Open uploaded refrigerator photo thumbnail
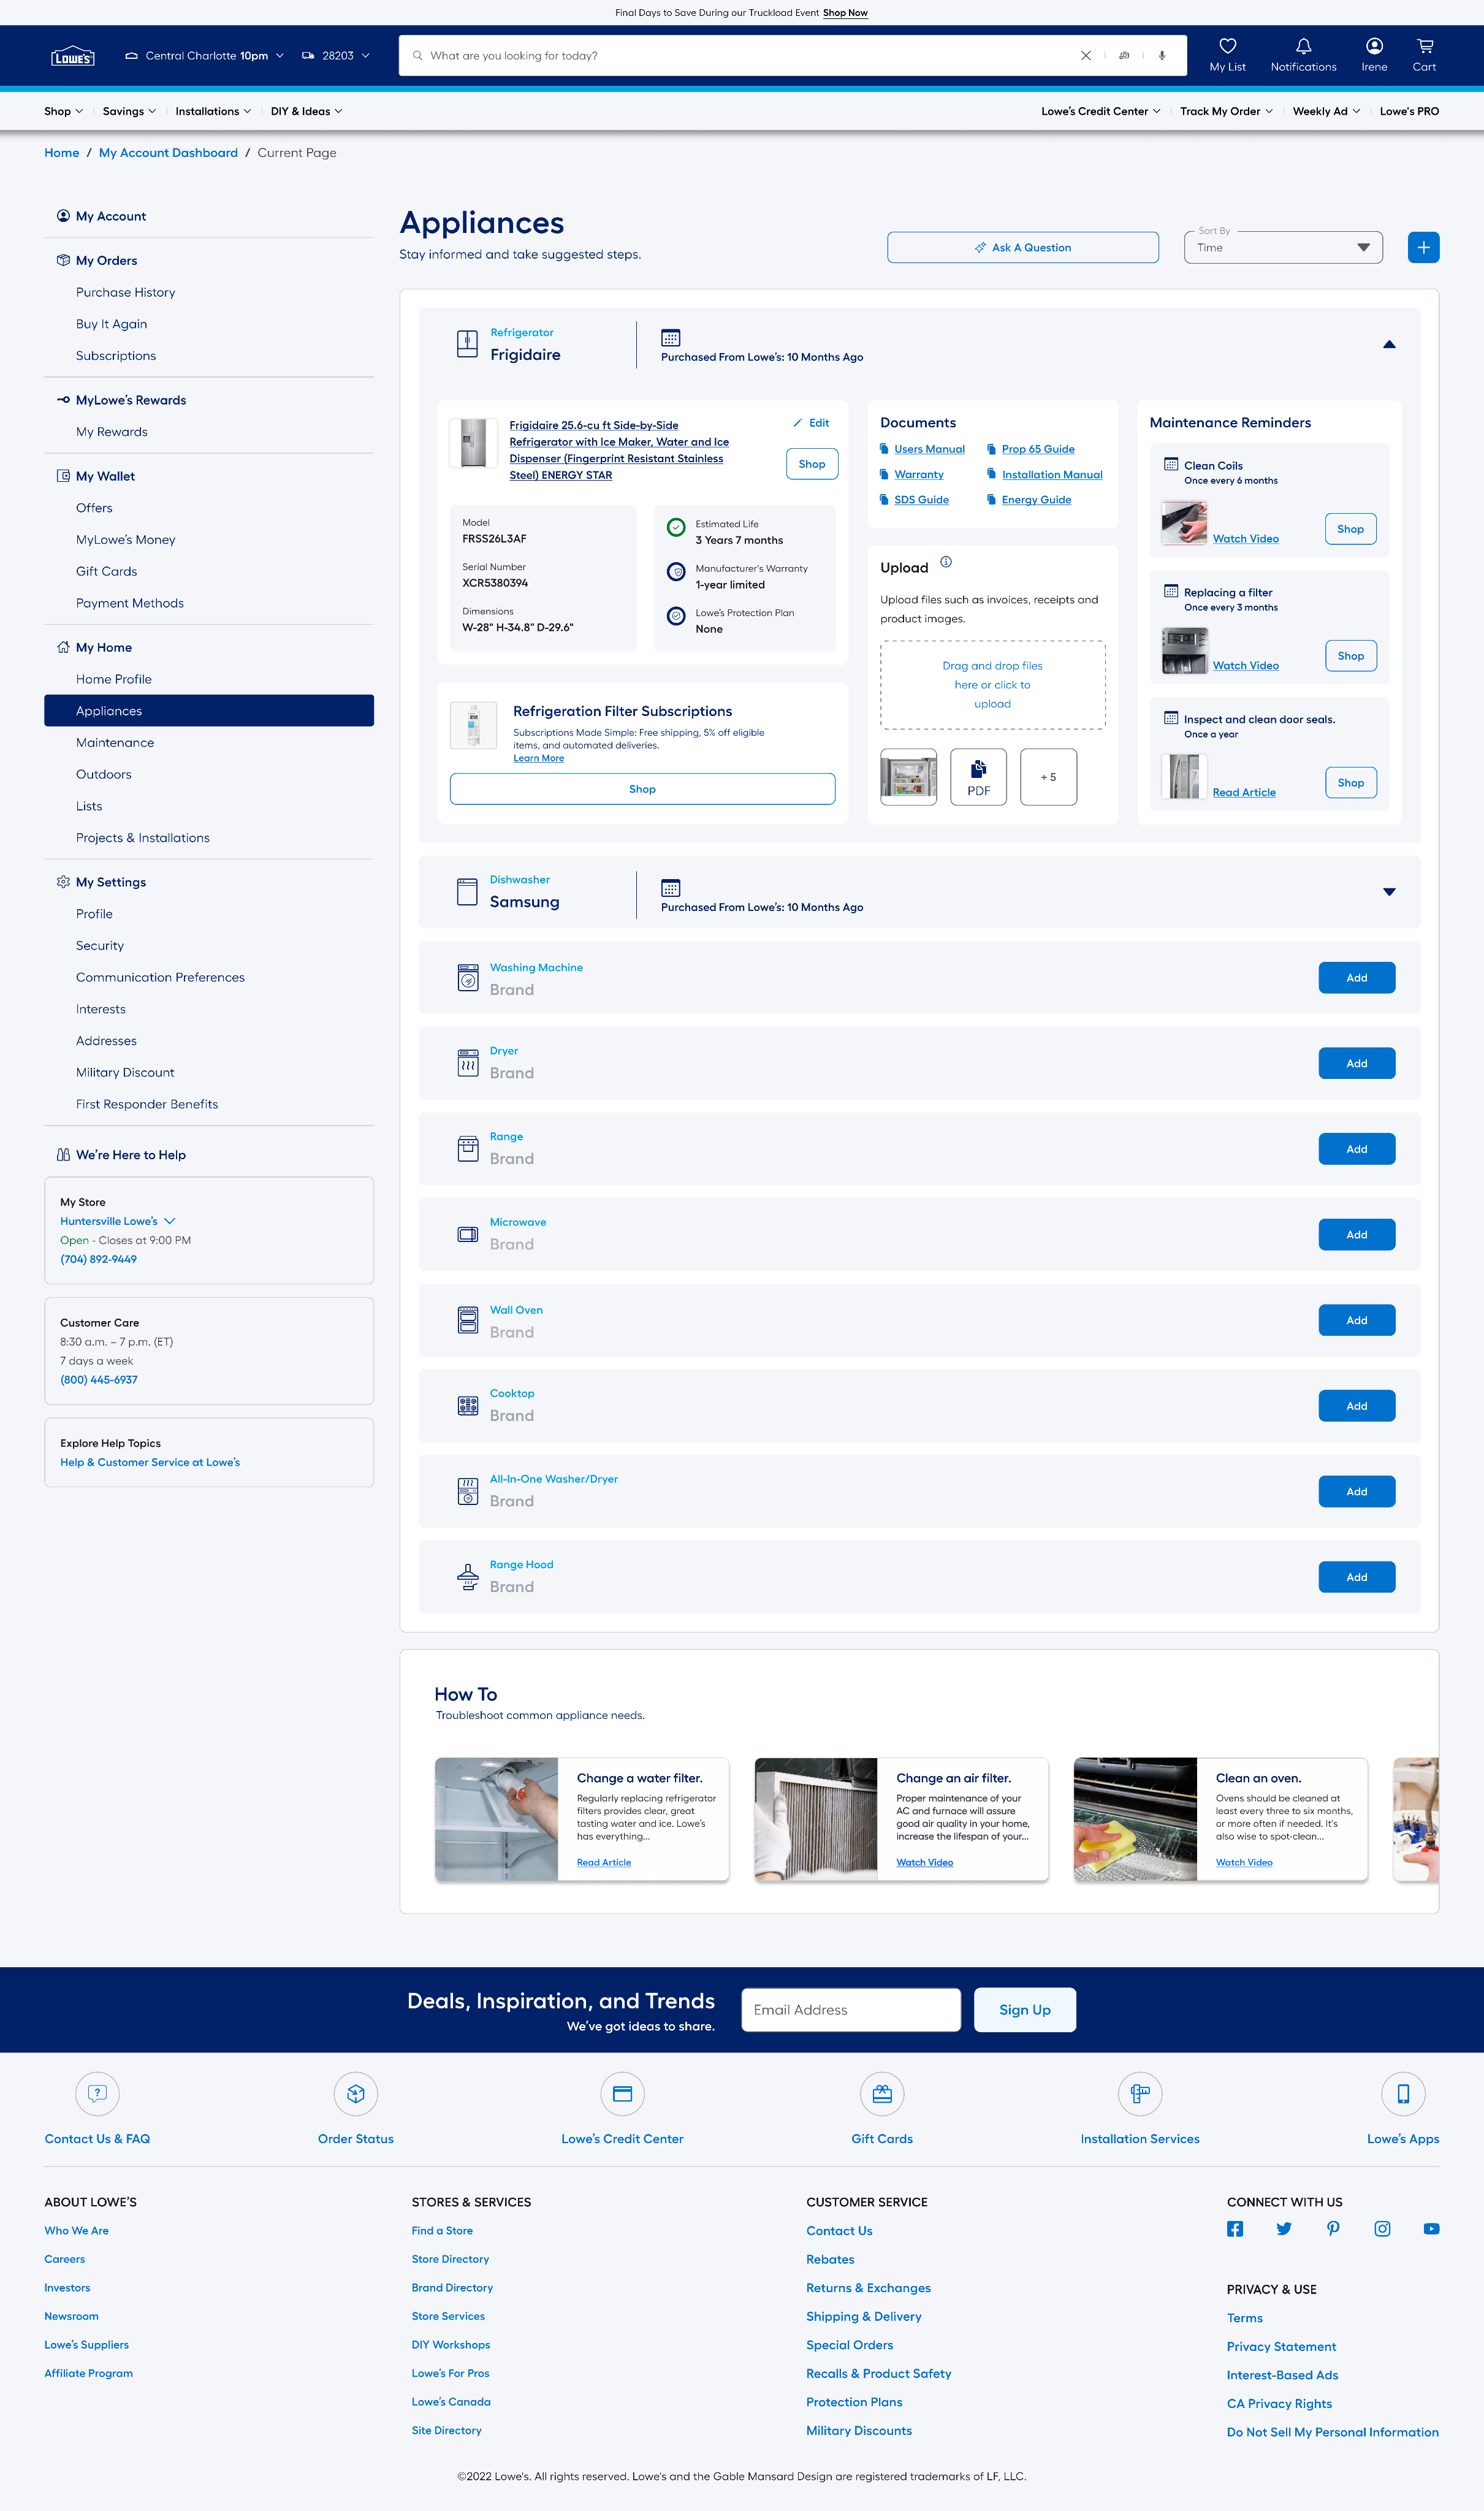The width and height of the screenshot is (1484, 2511). pyautogui.click(x=908, y=777)
